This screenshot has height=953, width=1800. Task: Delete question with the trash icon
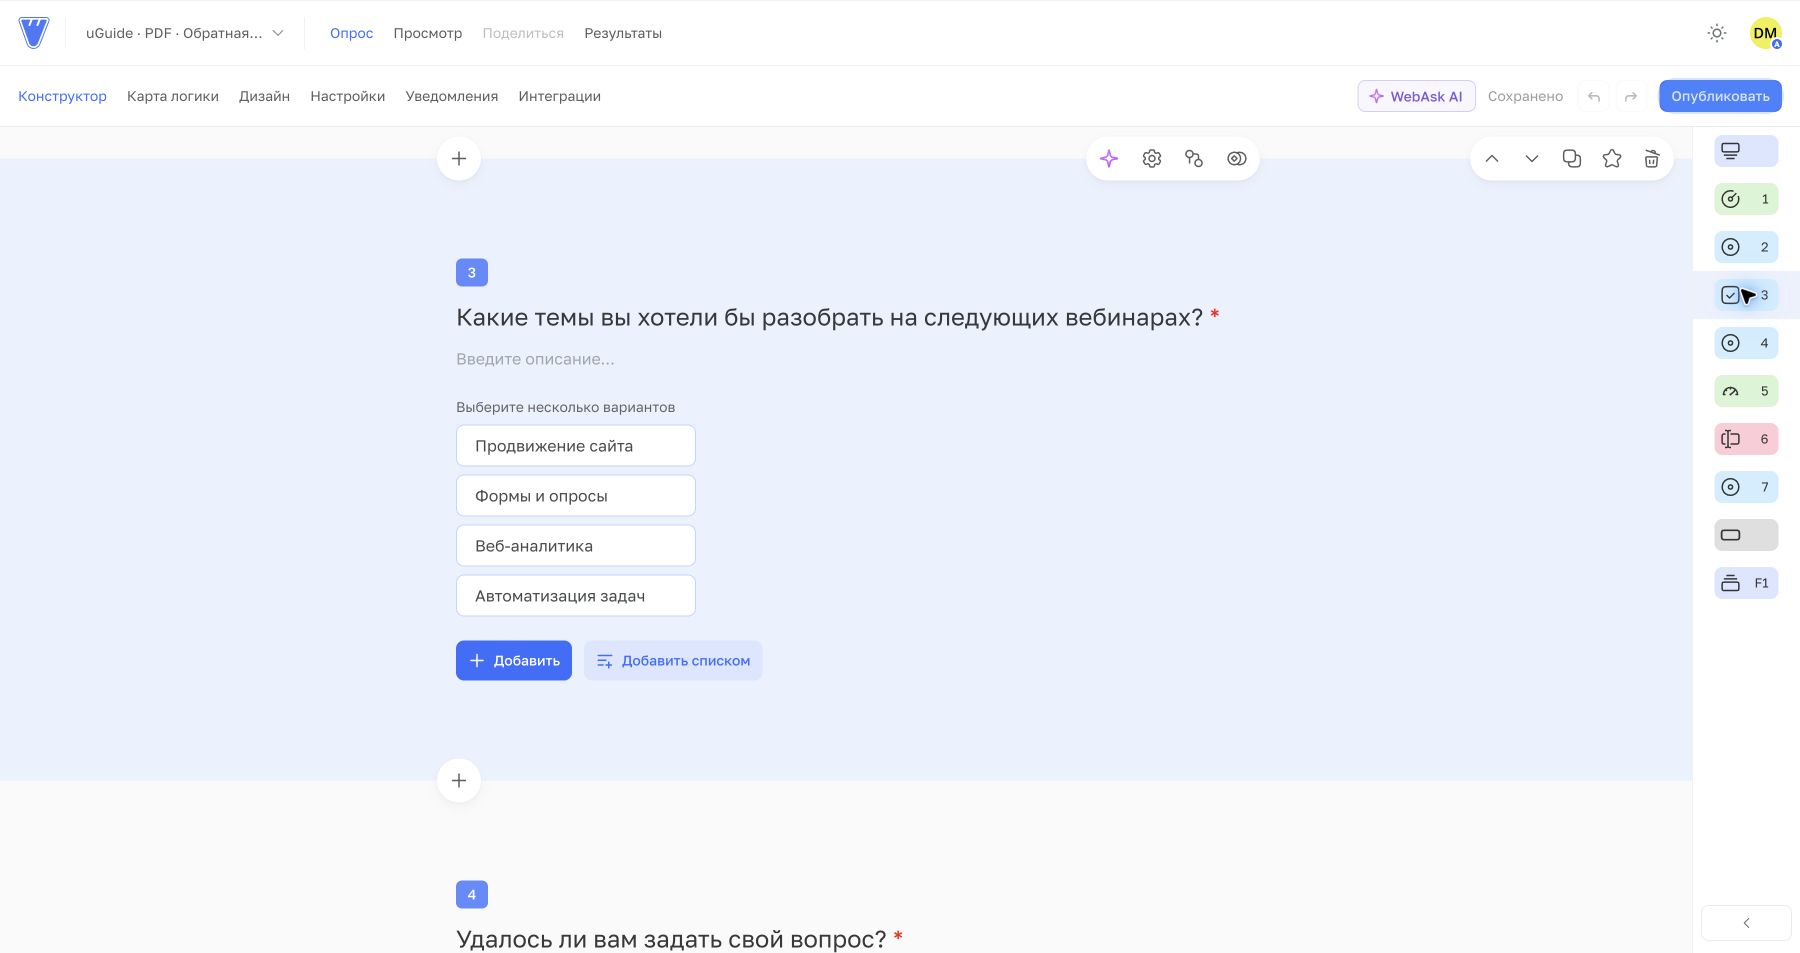coord(1652,159)
